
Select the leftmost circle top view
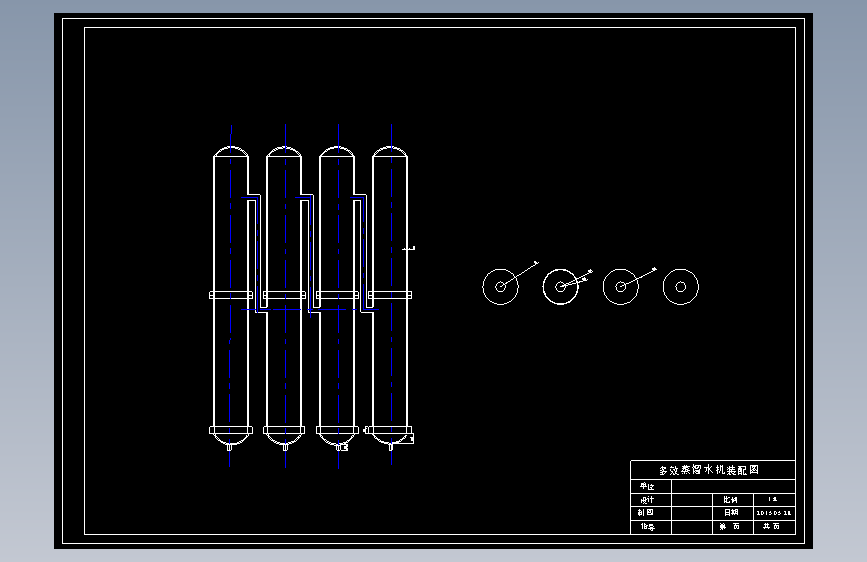point(500,287)
